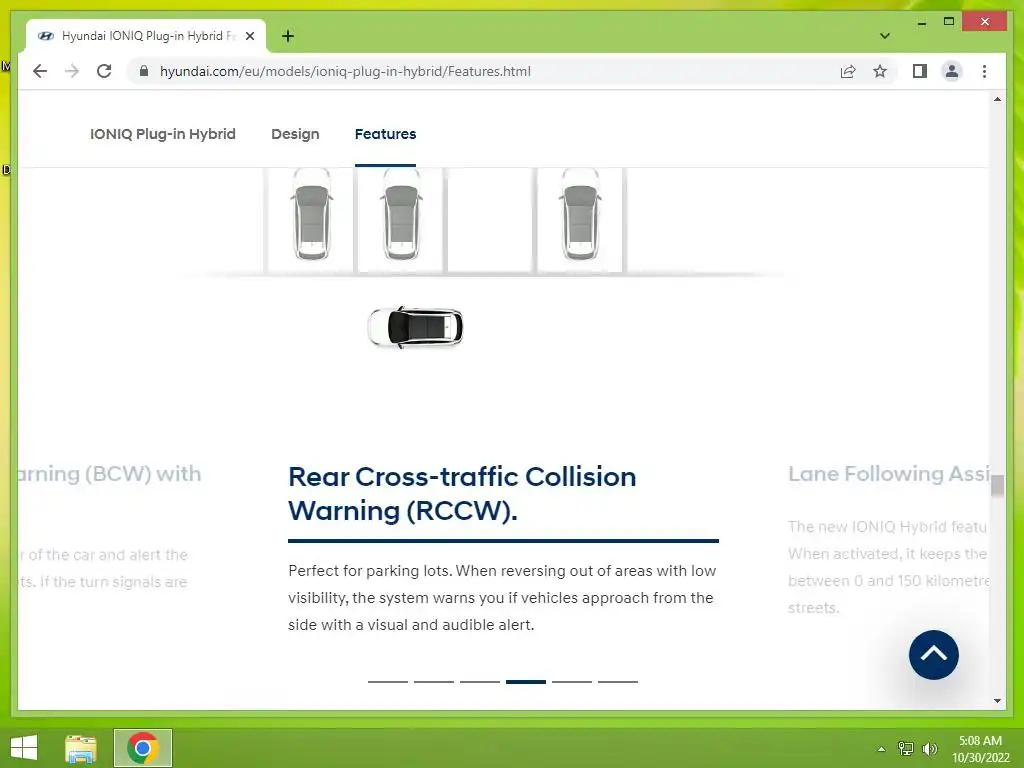The width and height of the screenshot is (1024, 768).
Task: Jump to the third carousel slide indicator
Action: pyautogui.click(x=480, y=681)
